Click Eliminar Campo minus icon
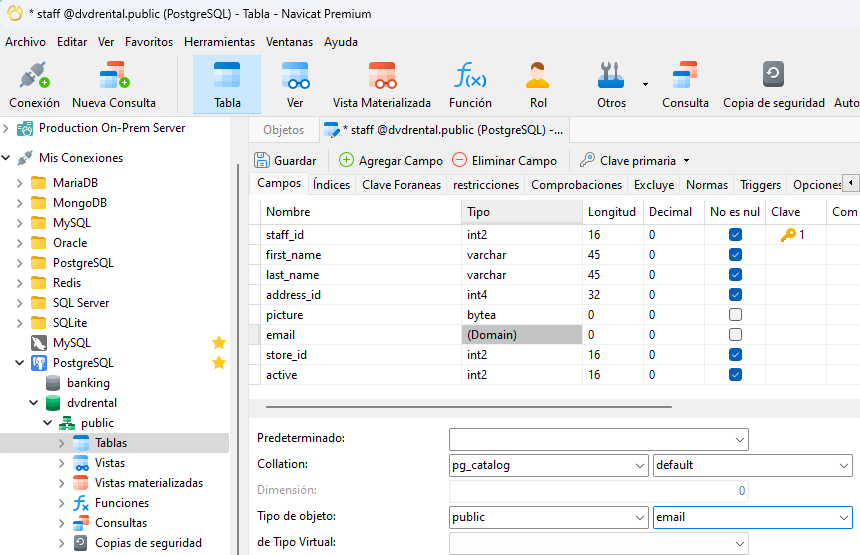Screen dimensions: 860x555 point(460,160)
